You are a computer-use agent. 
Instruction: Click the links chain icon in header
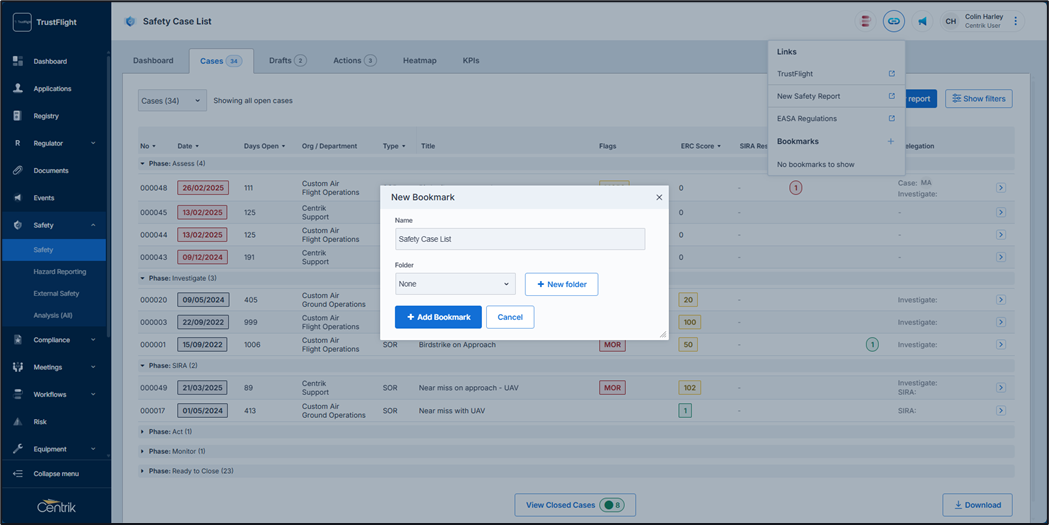click(x=893, y=21)
